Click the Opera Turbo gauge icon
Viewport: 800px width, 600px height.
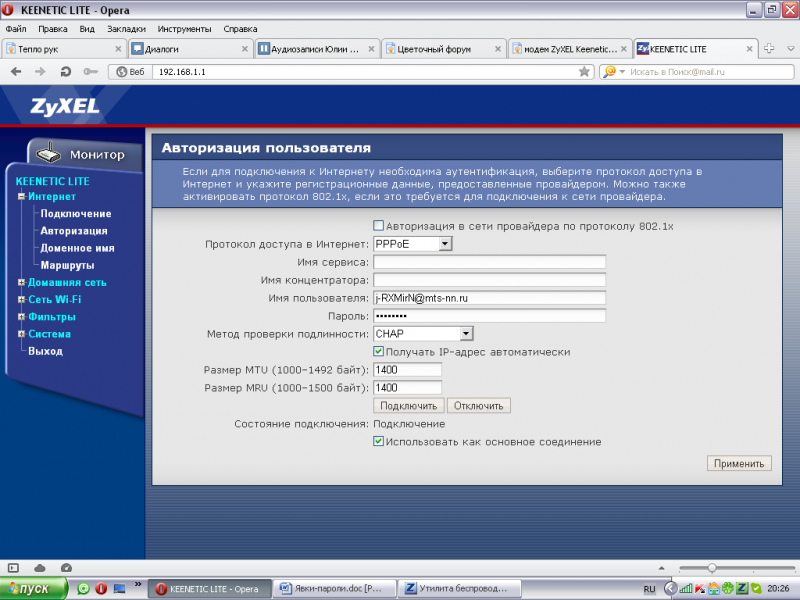point(66,568)
